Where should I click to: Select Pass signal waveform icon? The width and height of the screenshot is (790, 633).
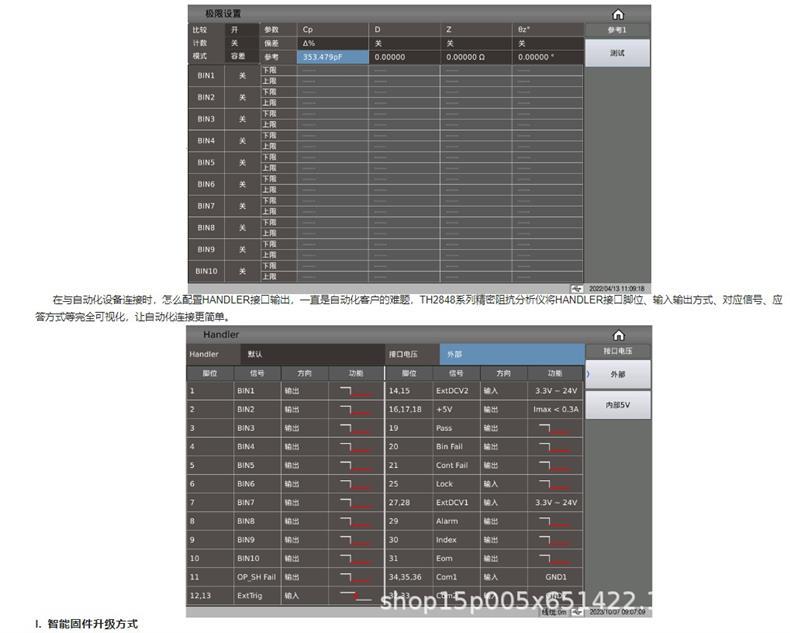click(555, 428)
